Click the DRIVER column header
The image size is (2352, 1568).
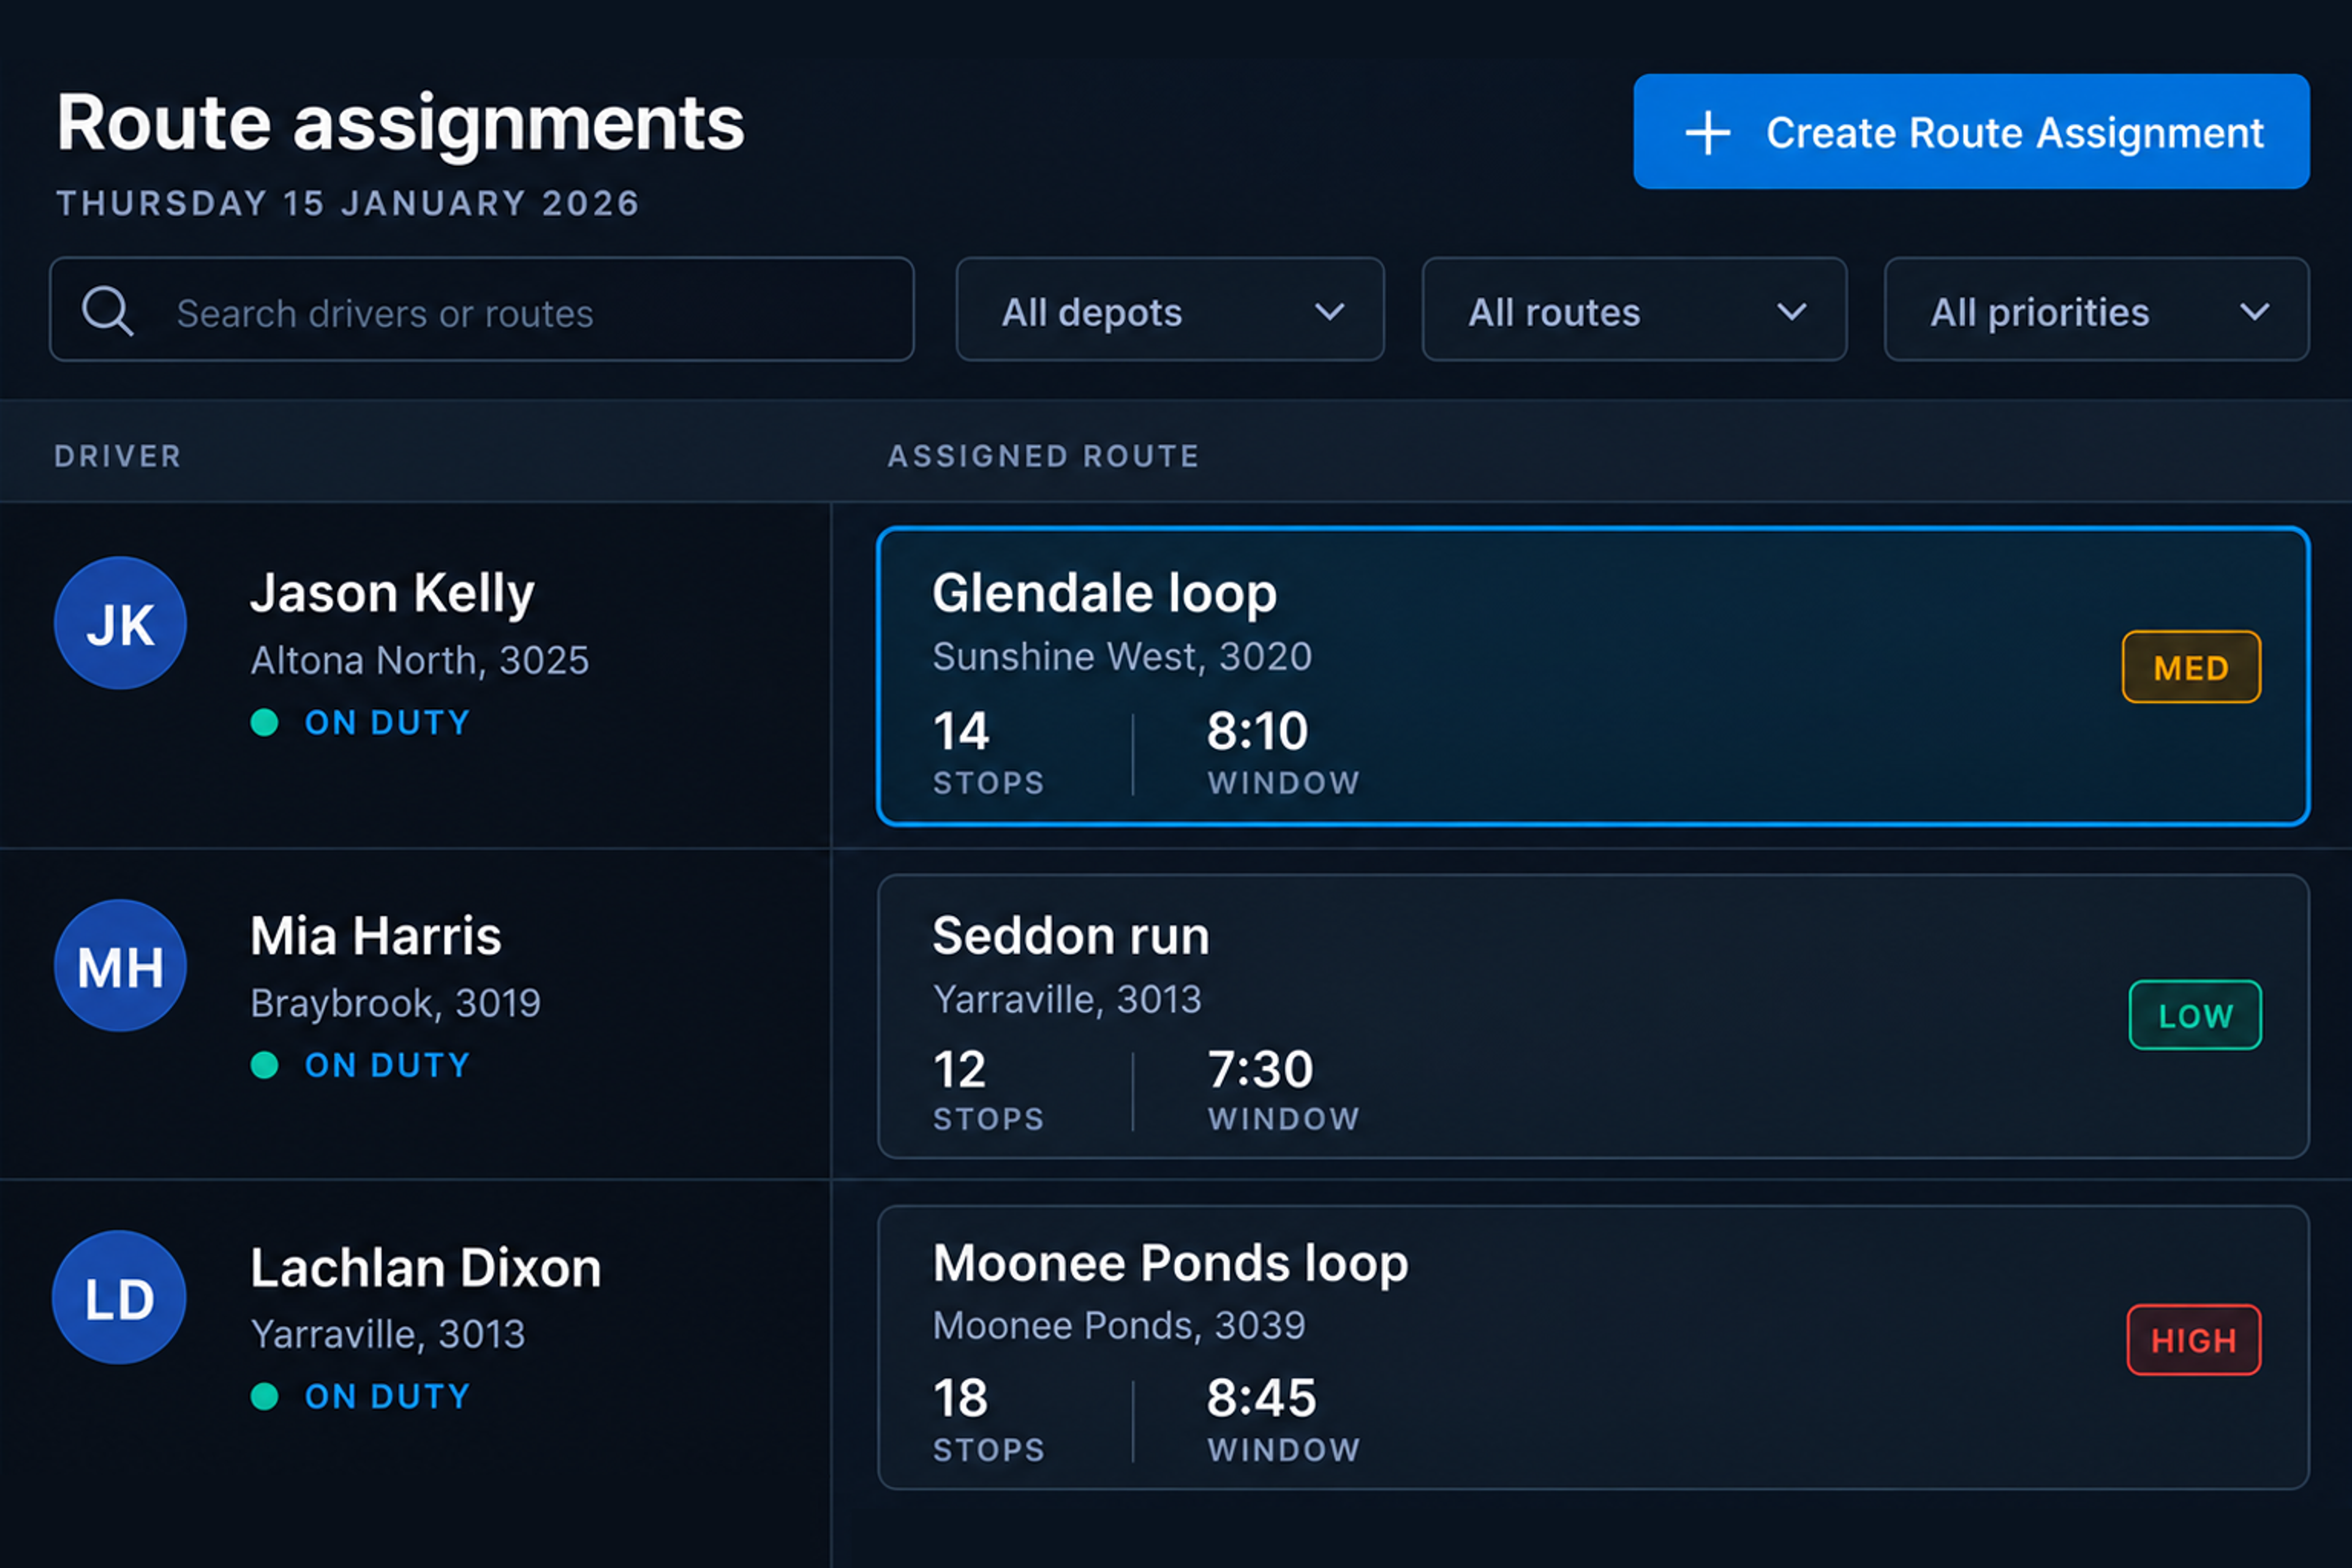click(x=118, y=457)
